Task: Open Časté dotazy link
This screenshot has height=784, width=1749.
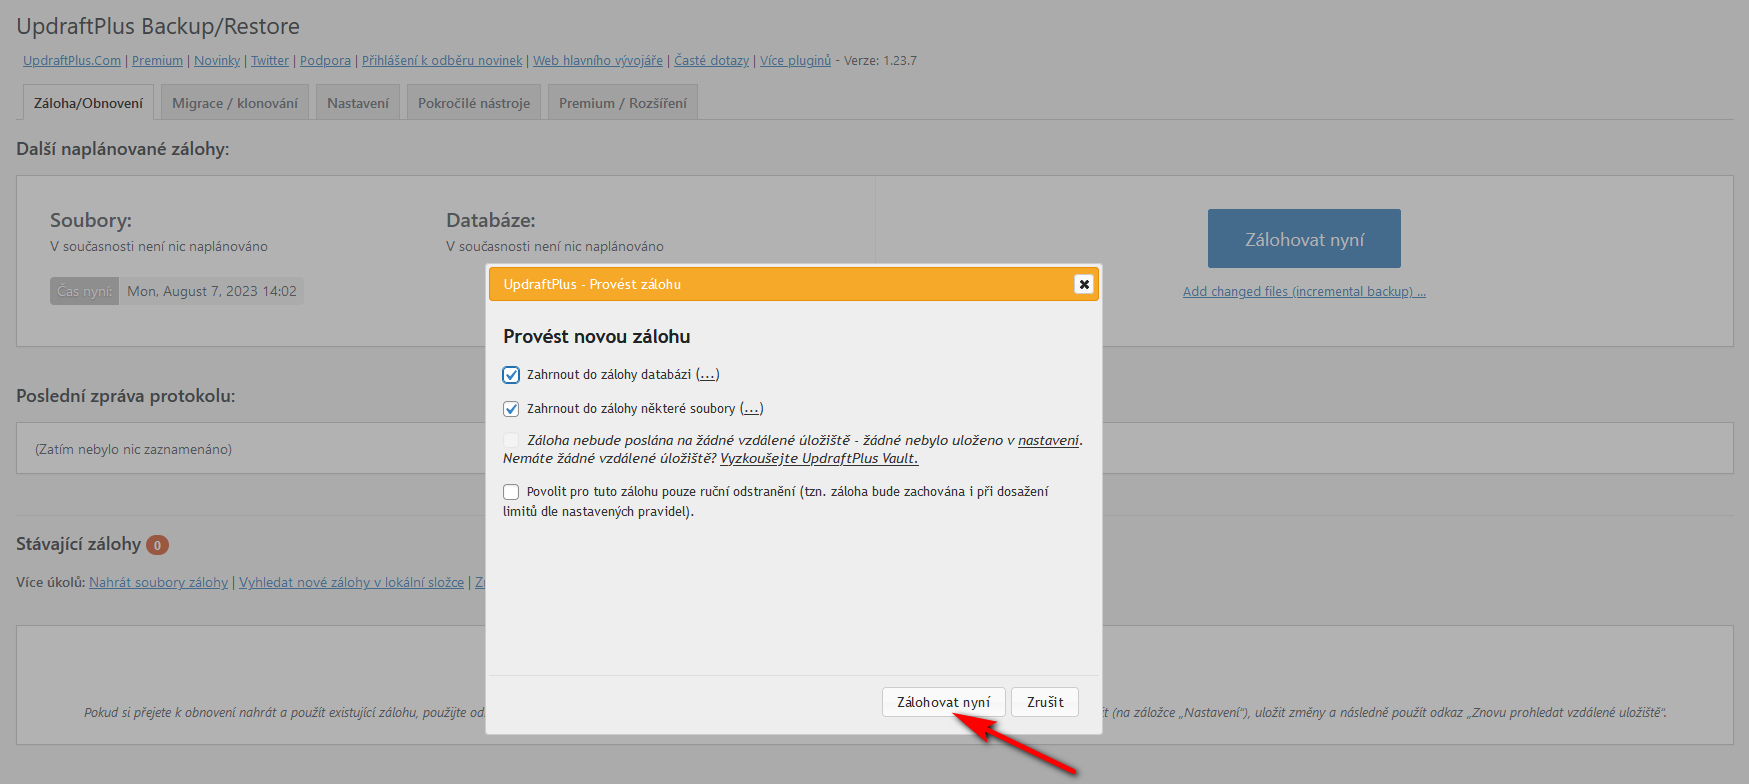Action: click(x=711, y=61)
